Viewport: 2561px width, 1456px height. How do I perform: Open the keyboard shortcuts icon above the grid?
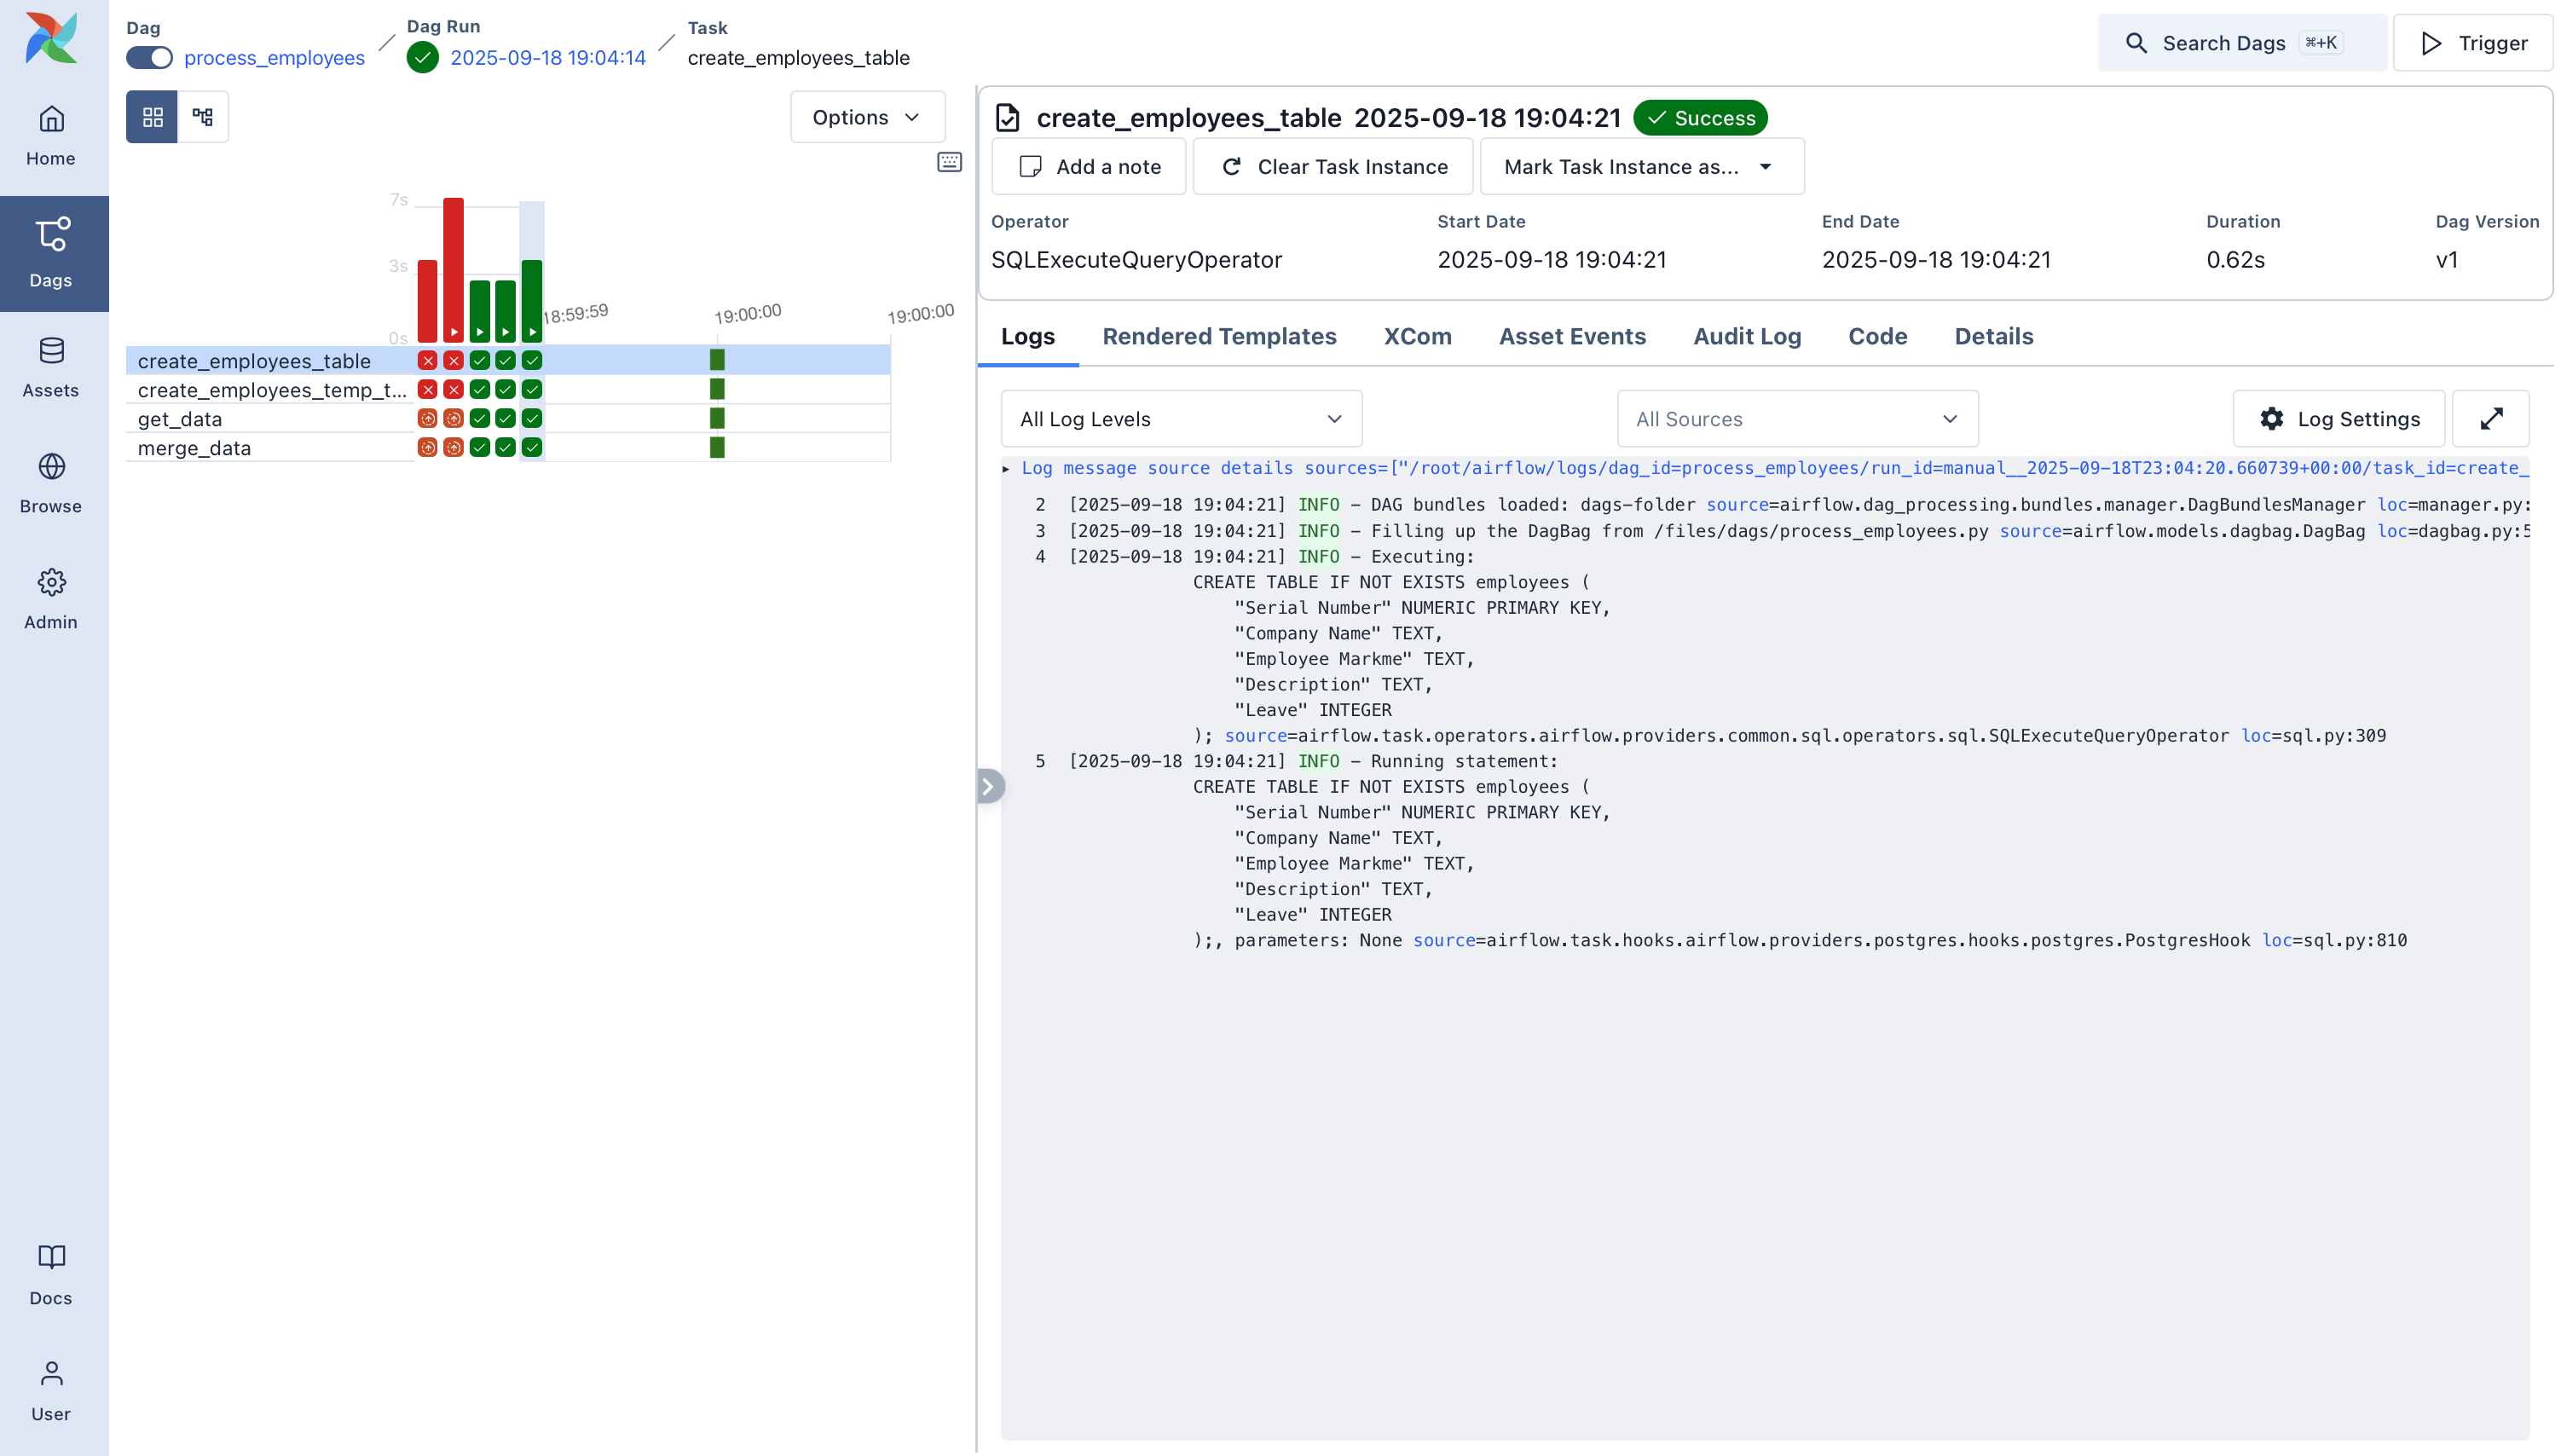click(x=948, y=161)
